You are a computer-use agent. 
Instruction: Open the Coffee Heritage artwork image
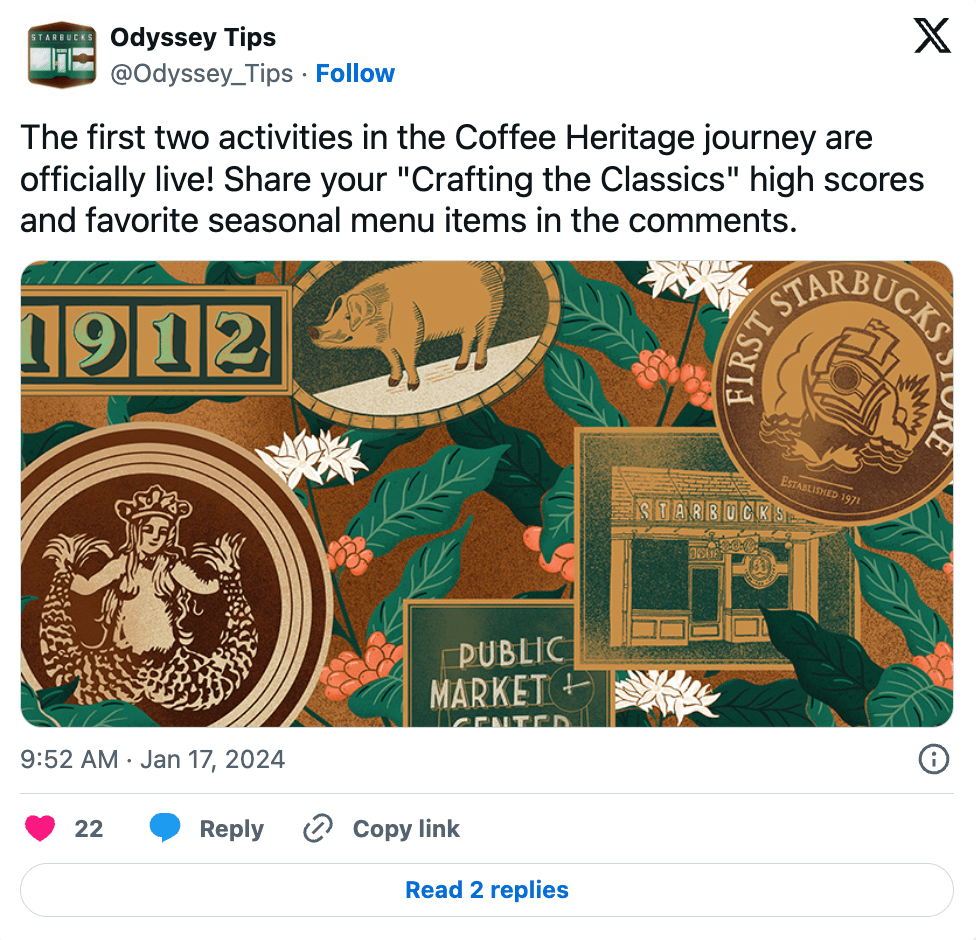[487, 494]
